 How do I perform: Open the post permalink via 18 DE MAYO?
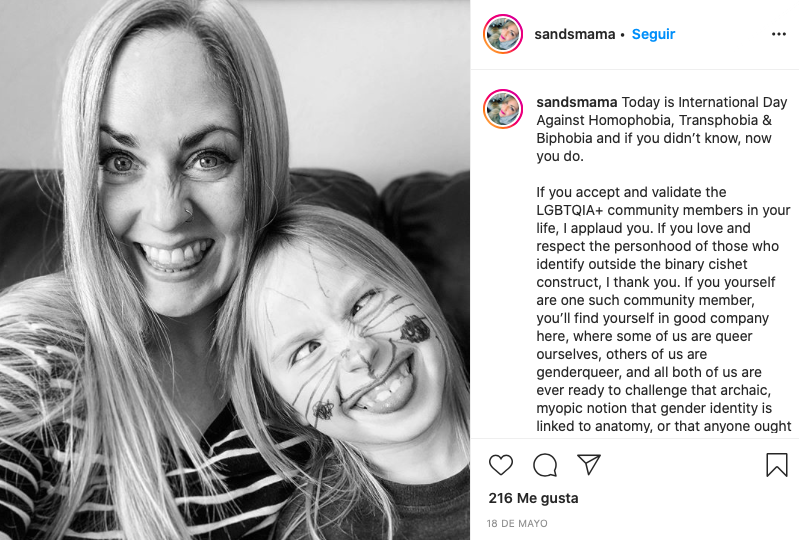pos(517,523)
